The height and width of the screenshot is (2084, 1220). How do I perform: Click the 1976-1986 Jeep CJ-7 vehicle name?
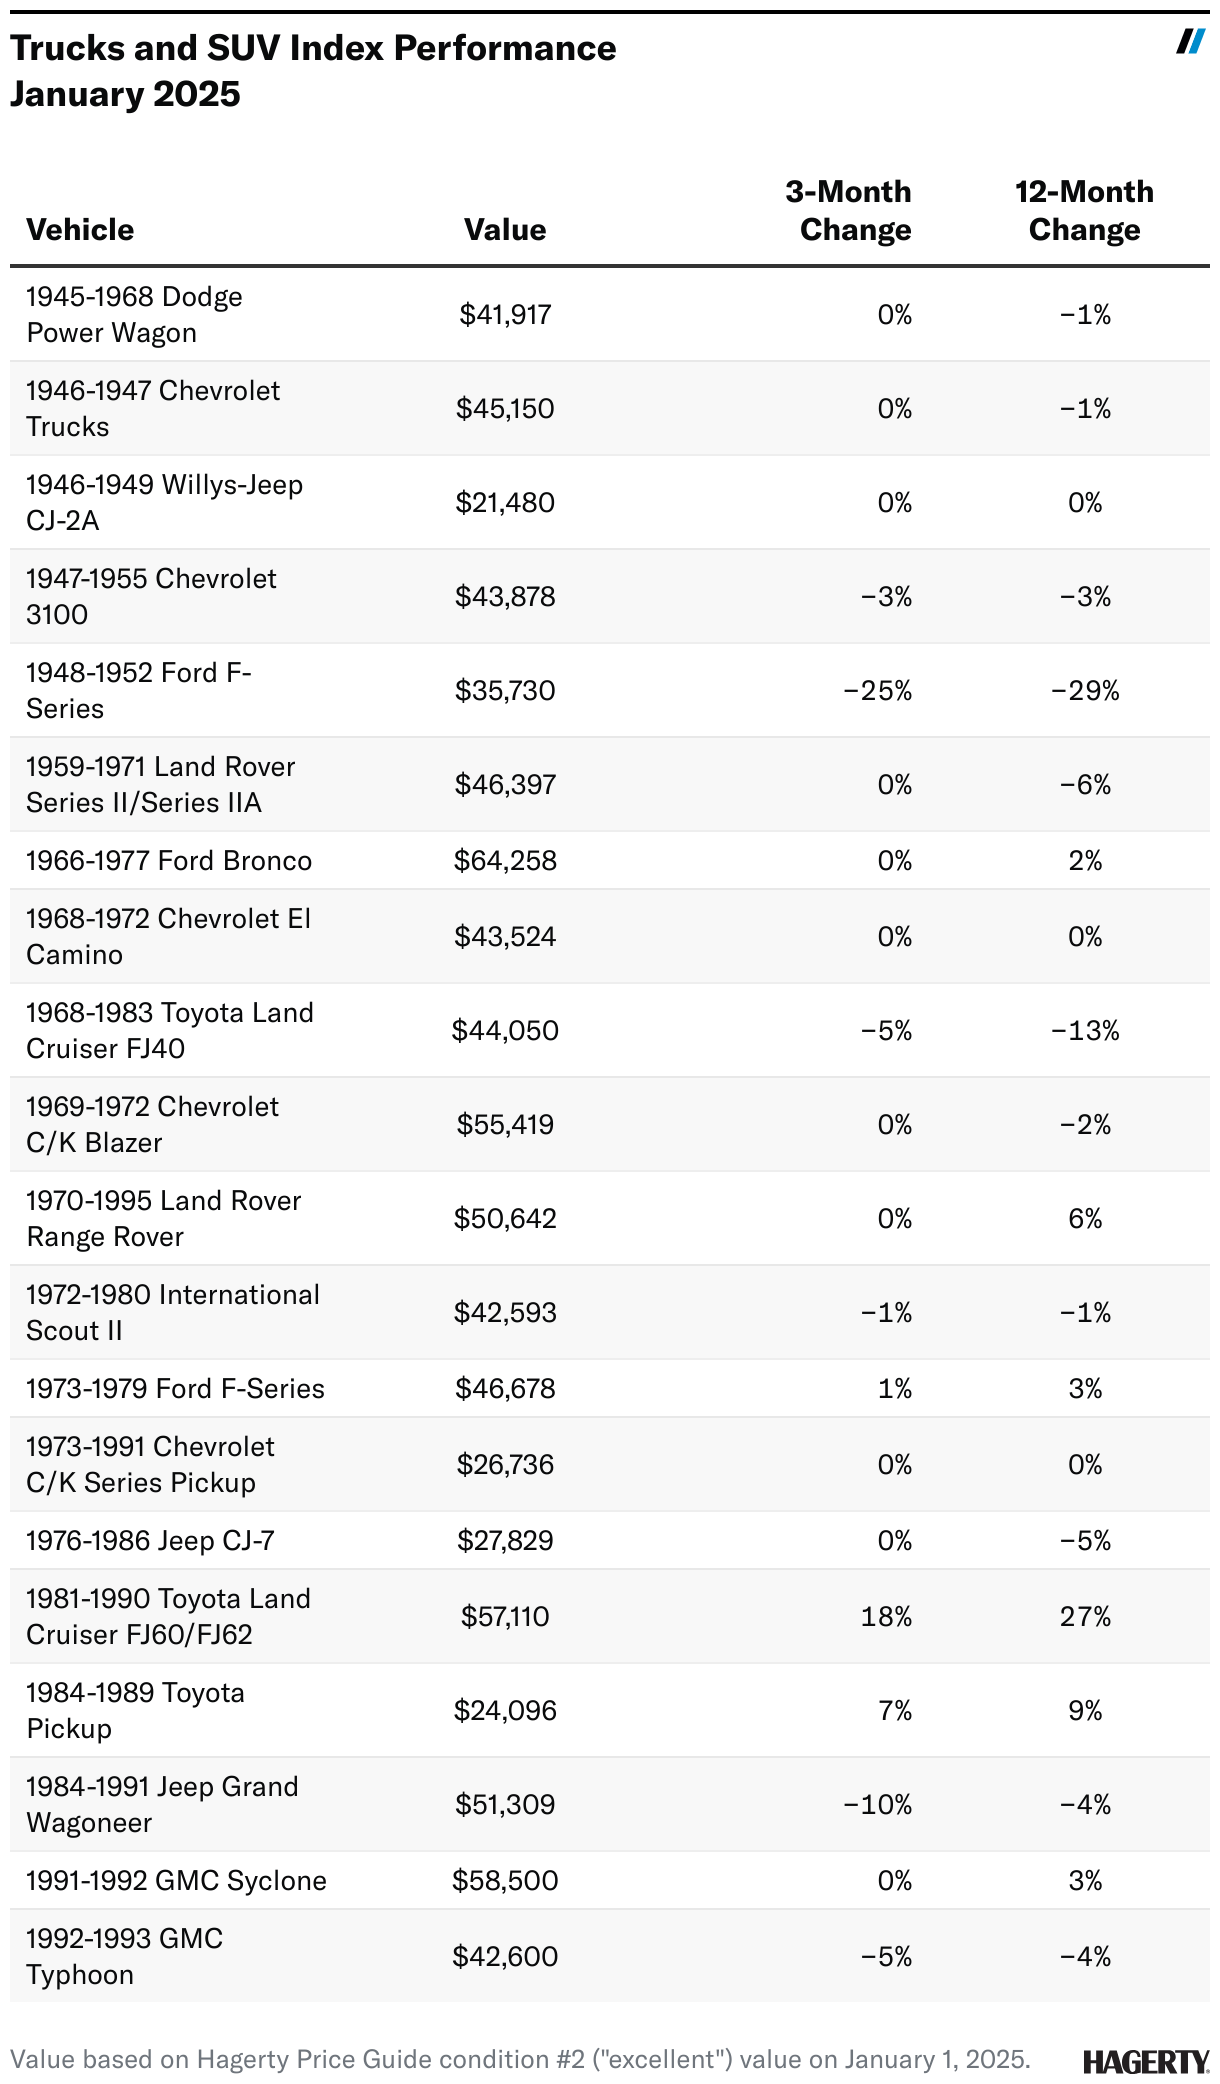click(150, 1541)
